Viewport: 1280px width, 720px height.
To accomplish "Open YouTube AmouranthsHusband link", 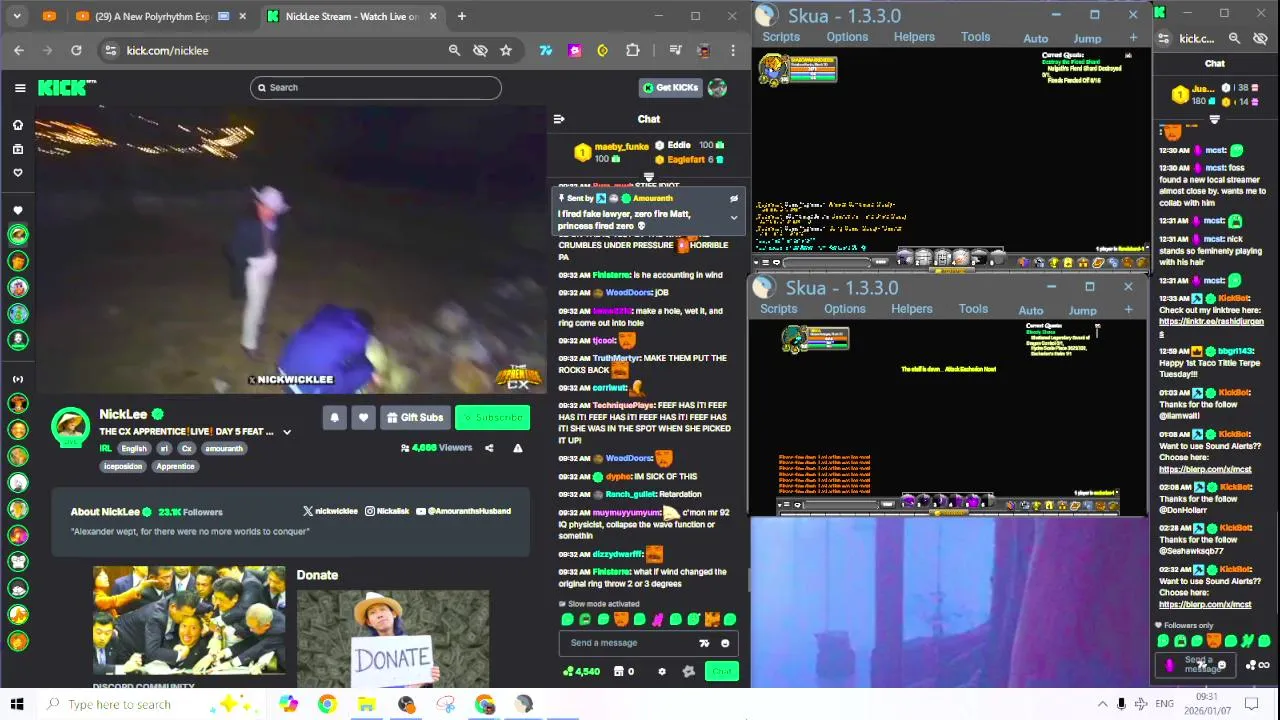I will coord(463,511).
